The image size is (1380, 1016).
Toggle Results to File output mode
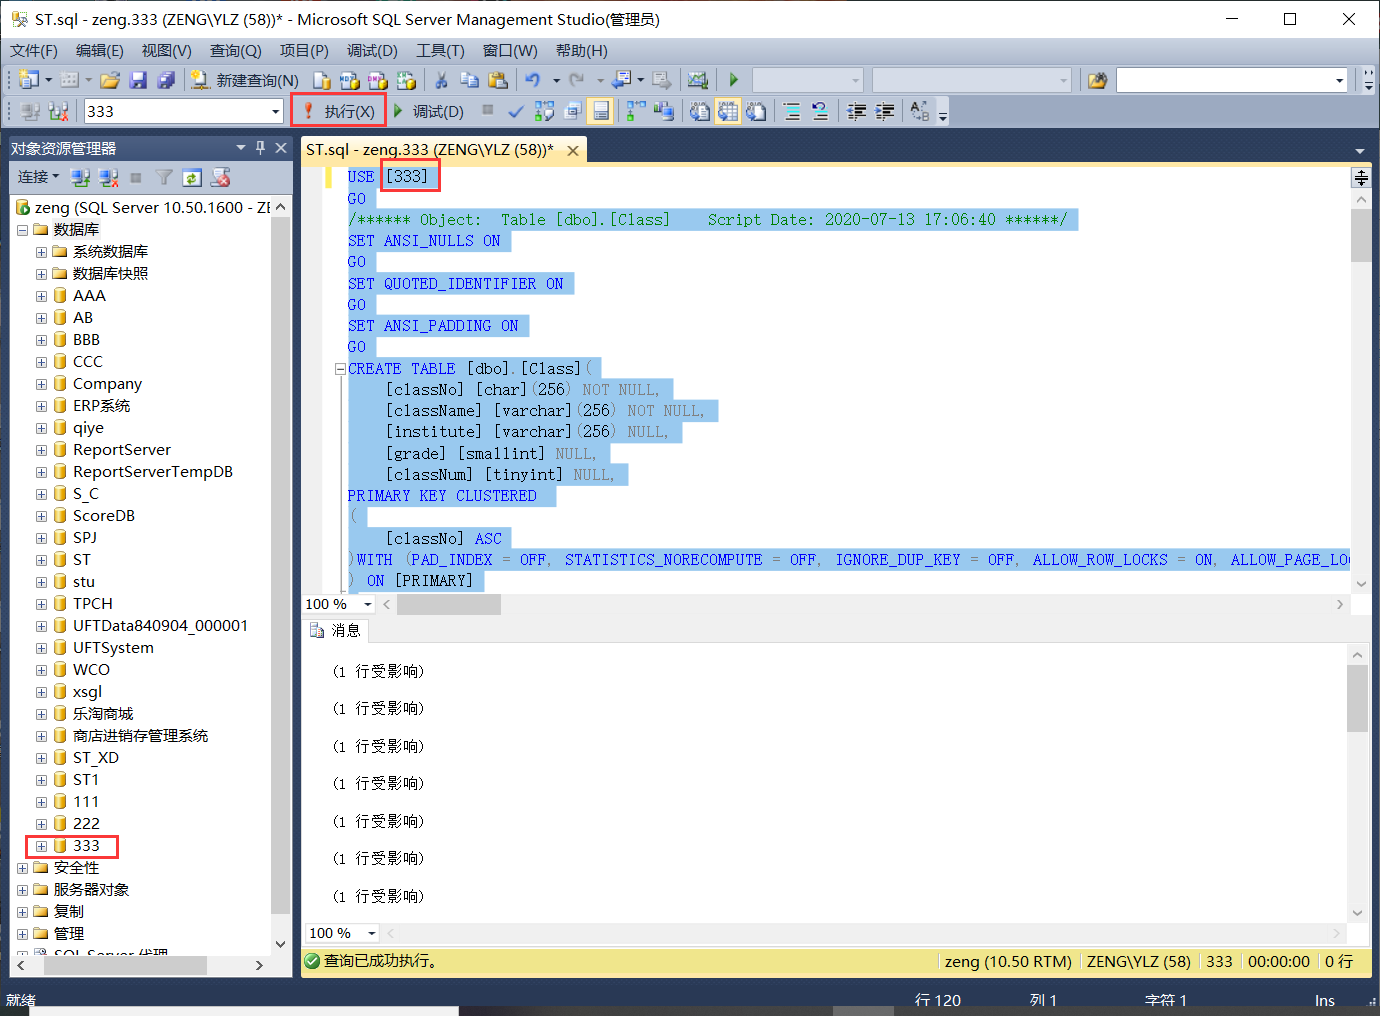pyautogui.click(x=757, y=110)
